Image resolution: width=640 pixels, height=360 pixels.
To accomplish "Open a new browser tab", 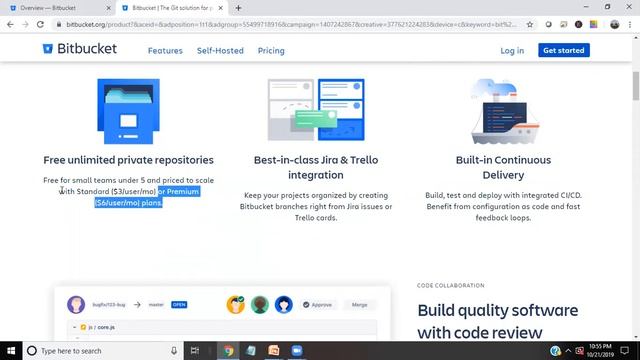I will pos(238,8).
